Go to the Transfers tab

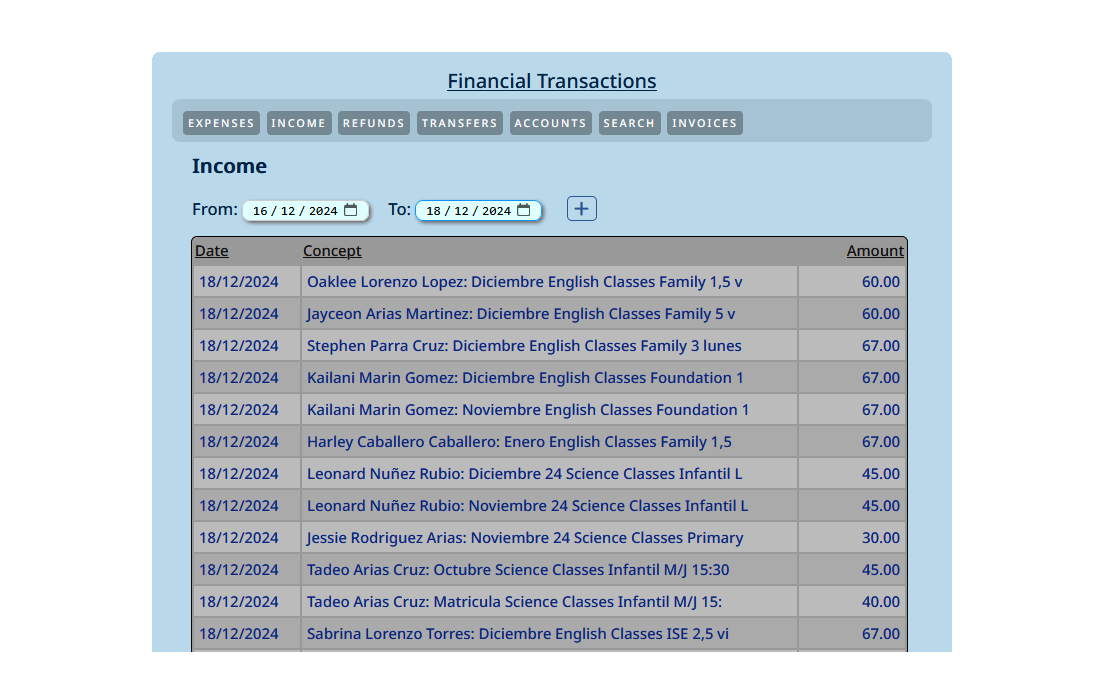[x=460, y=123]
